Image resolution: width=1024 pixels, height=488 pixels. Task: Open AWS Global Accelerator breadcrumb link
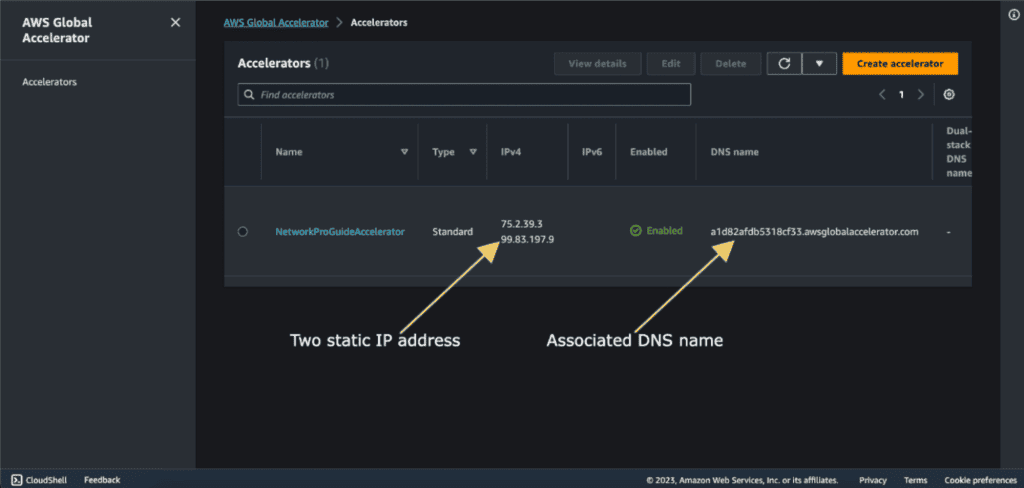(x=276, y=22)
